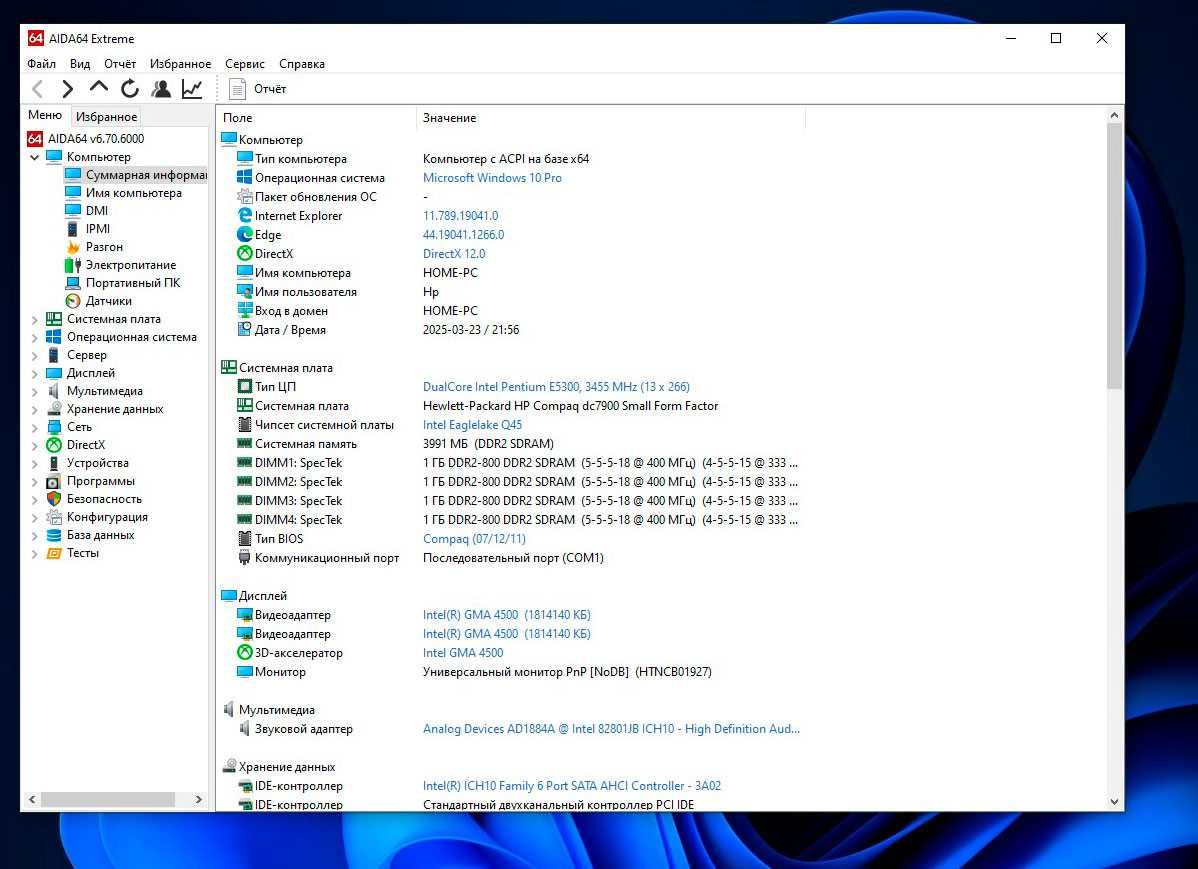Open the Избранное menu in menu bar
The height and width of the screenshot is (869, 1198).
pos(180,64)
